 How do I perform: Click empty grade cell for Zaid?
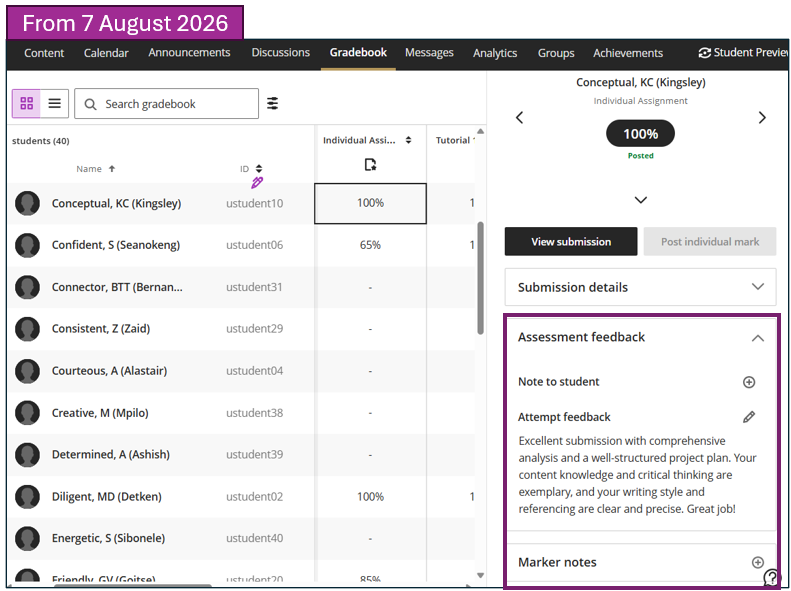370,329
